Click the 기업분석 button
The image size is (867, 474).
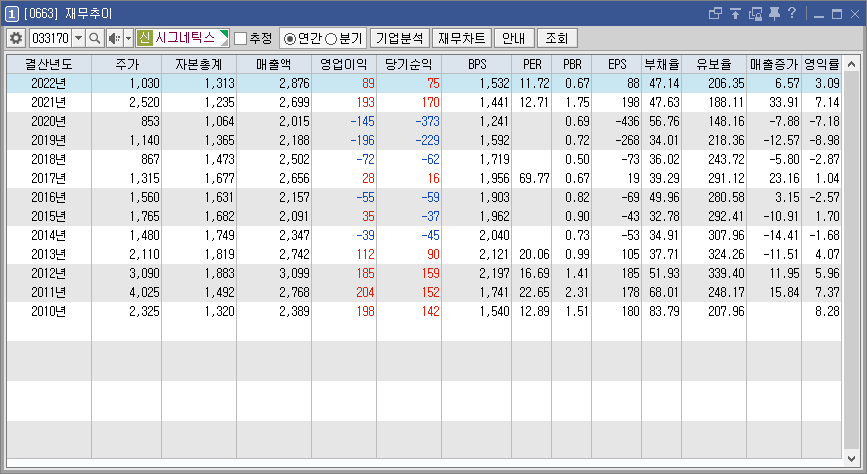click(399, 38)
